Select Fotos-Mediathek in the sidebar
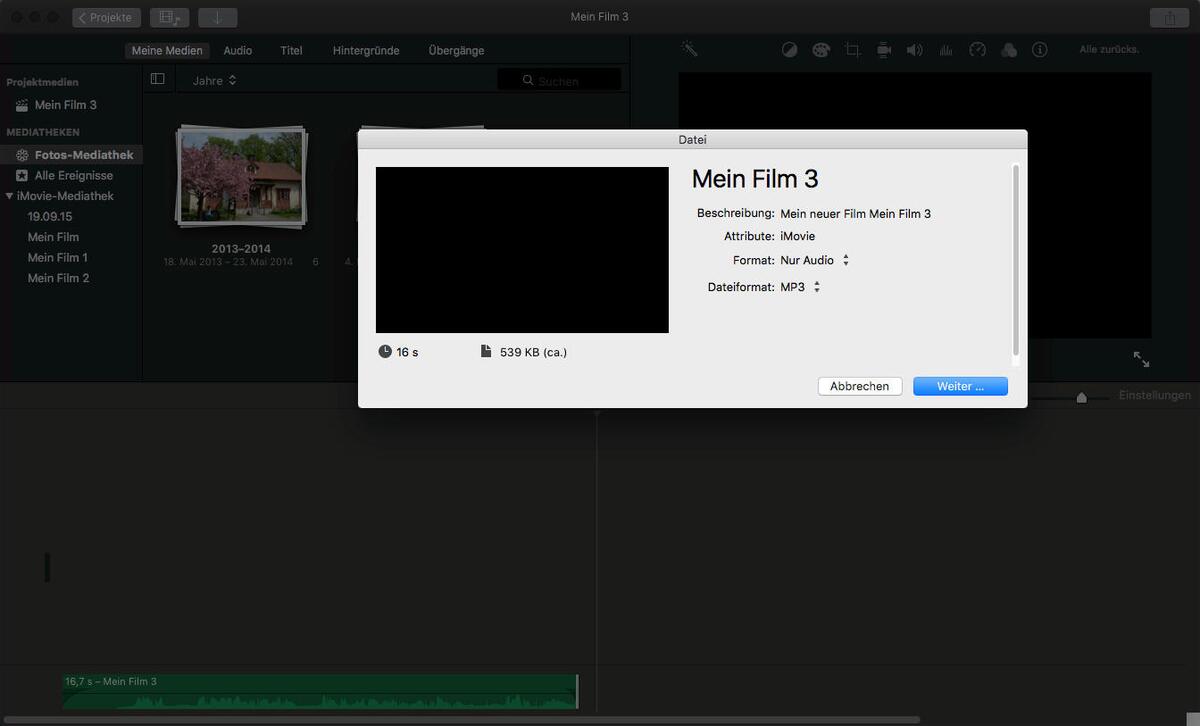This screenshot has width=1200, height=726. [71, 155]
